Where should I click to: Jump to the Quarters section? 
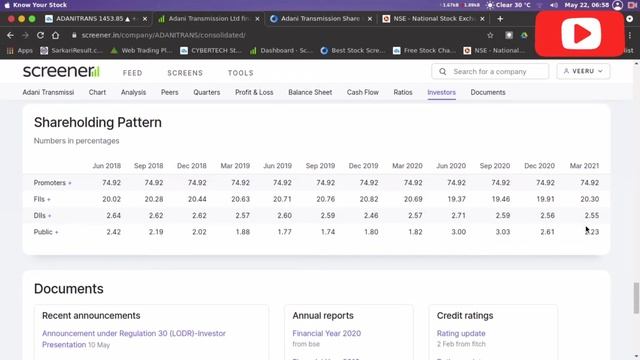pos(207,92)
